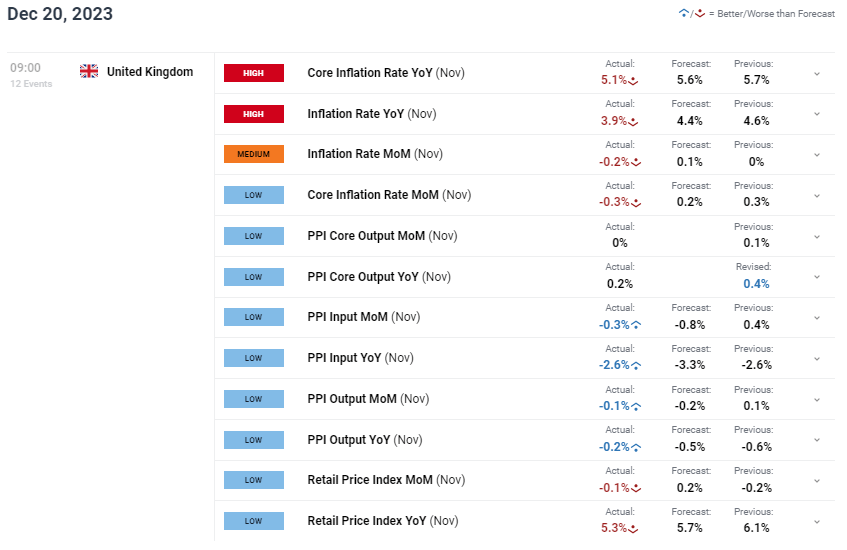
Task: Expand Retail Price Index YoY row chevron
Action: [817, 522]
